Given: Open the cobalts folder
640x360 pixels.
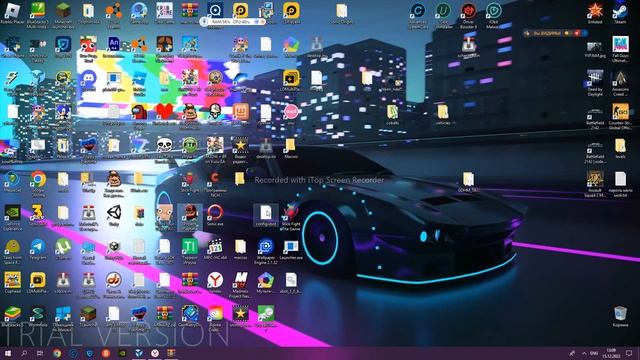Looking at the screenshot, I should tap(392, 111).
